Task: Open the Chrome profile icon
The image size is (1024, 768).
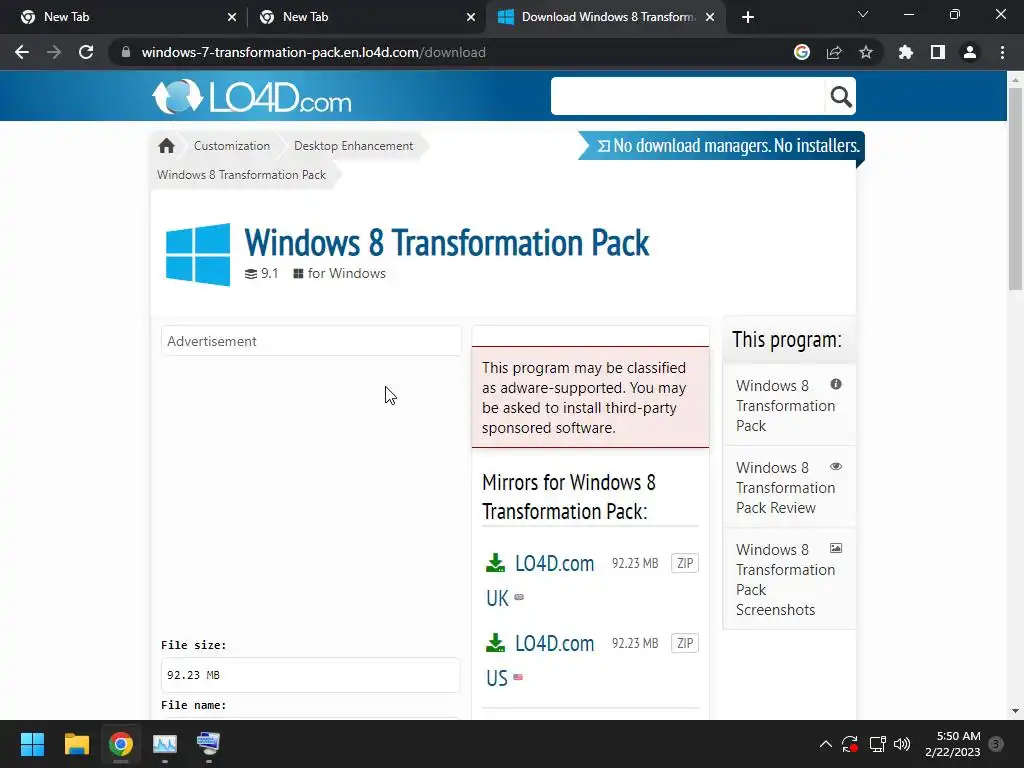Action: point(970,52)
